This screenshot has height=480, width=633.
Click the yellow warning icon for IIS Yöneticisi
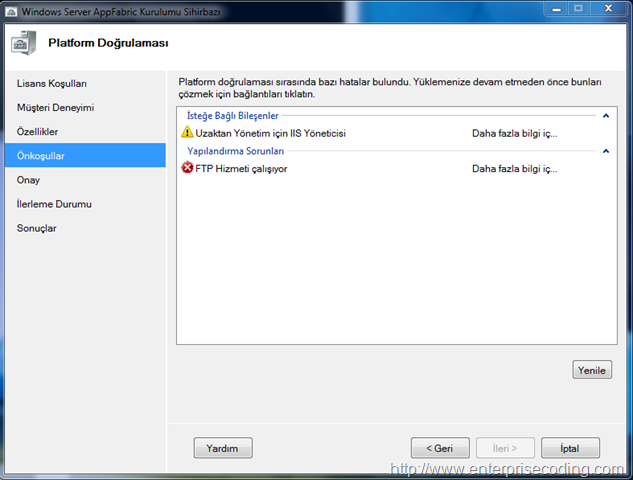pyautogui.click(x=187, y=132)
